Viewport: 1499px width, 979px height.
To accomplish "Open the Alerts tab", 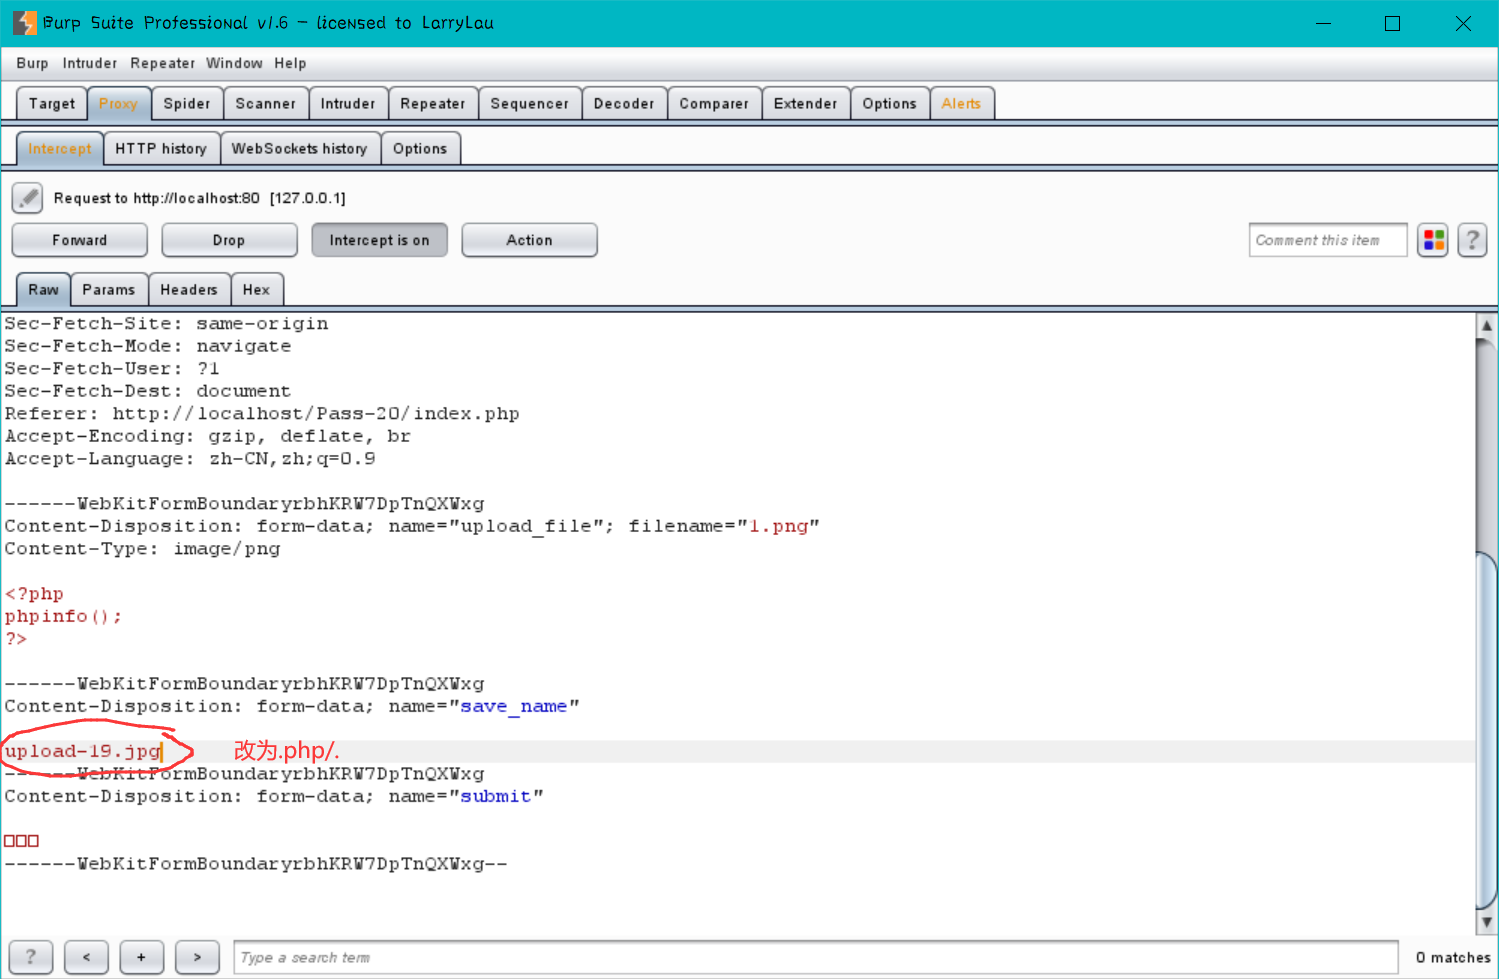I will [x=962, y=103].
